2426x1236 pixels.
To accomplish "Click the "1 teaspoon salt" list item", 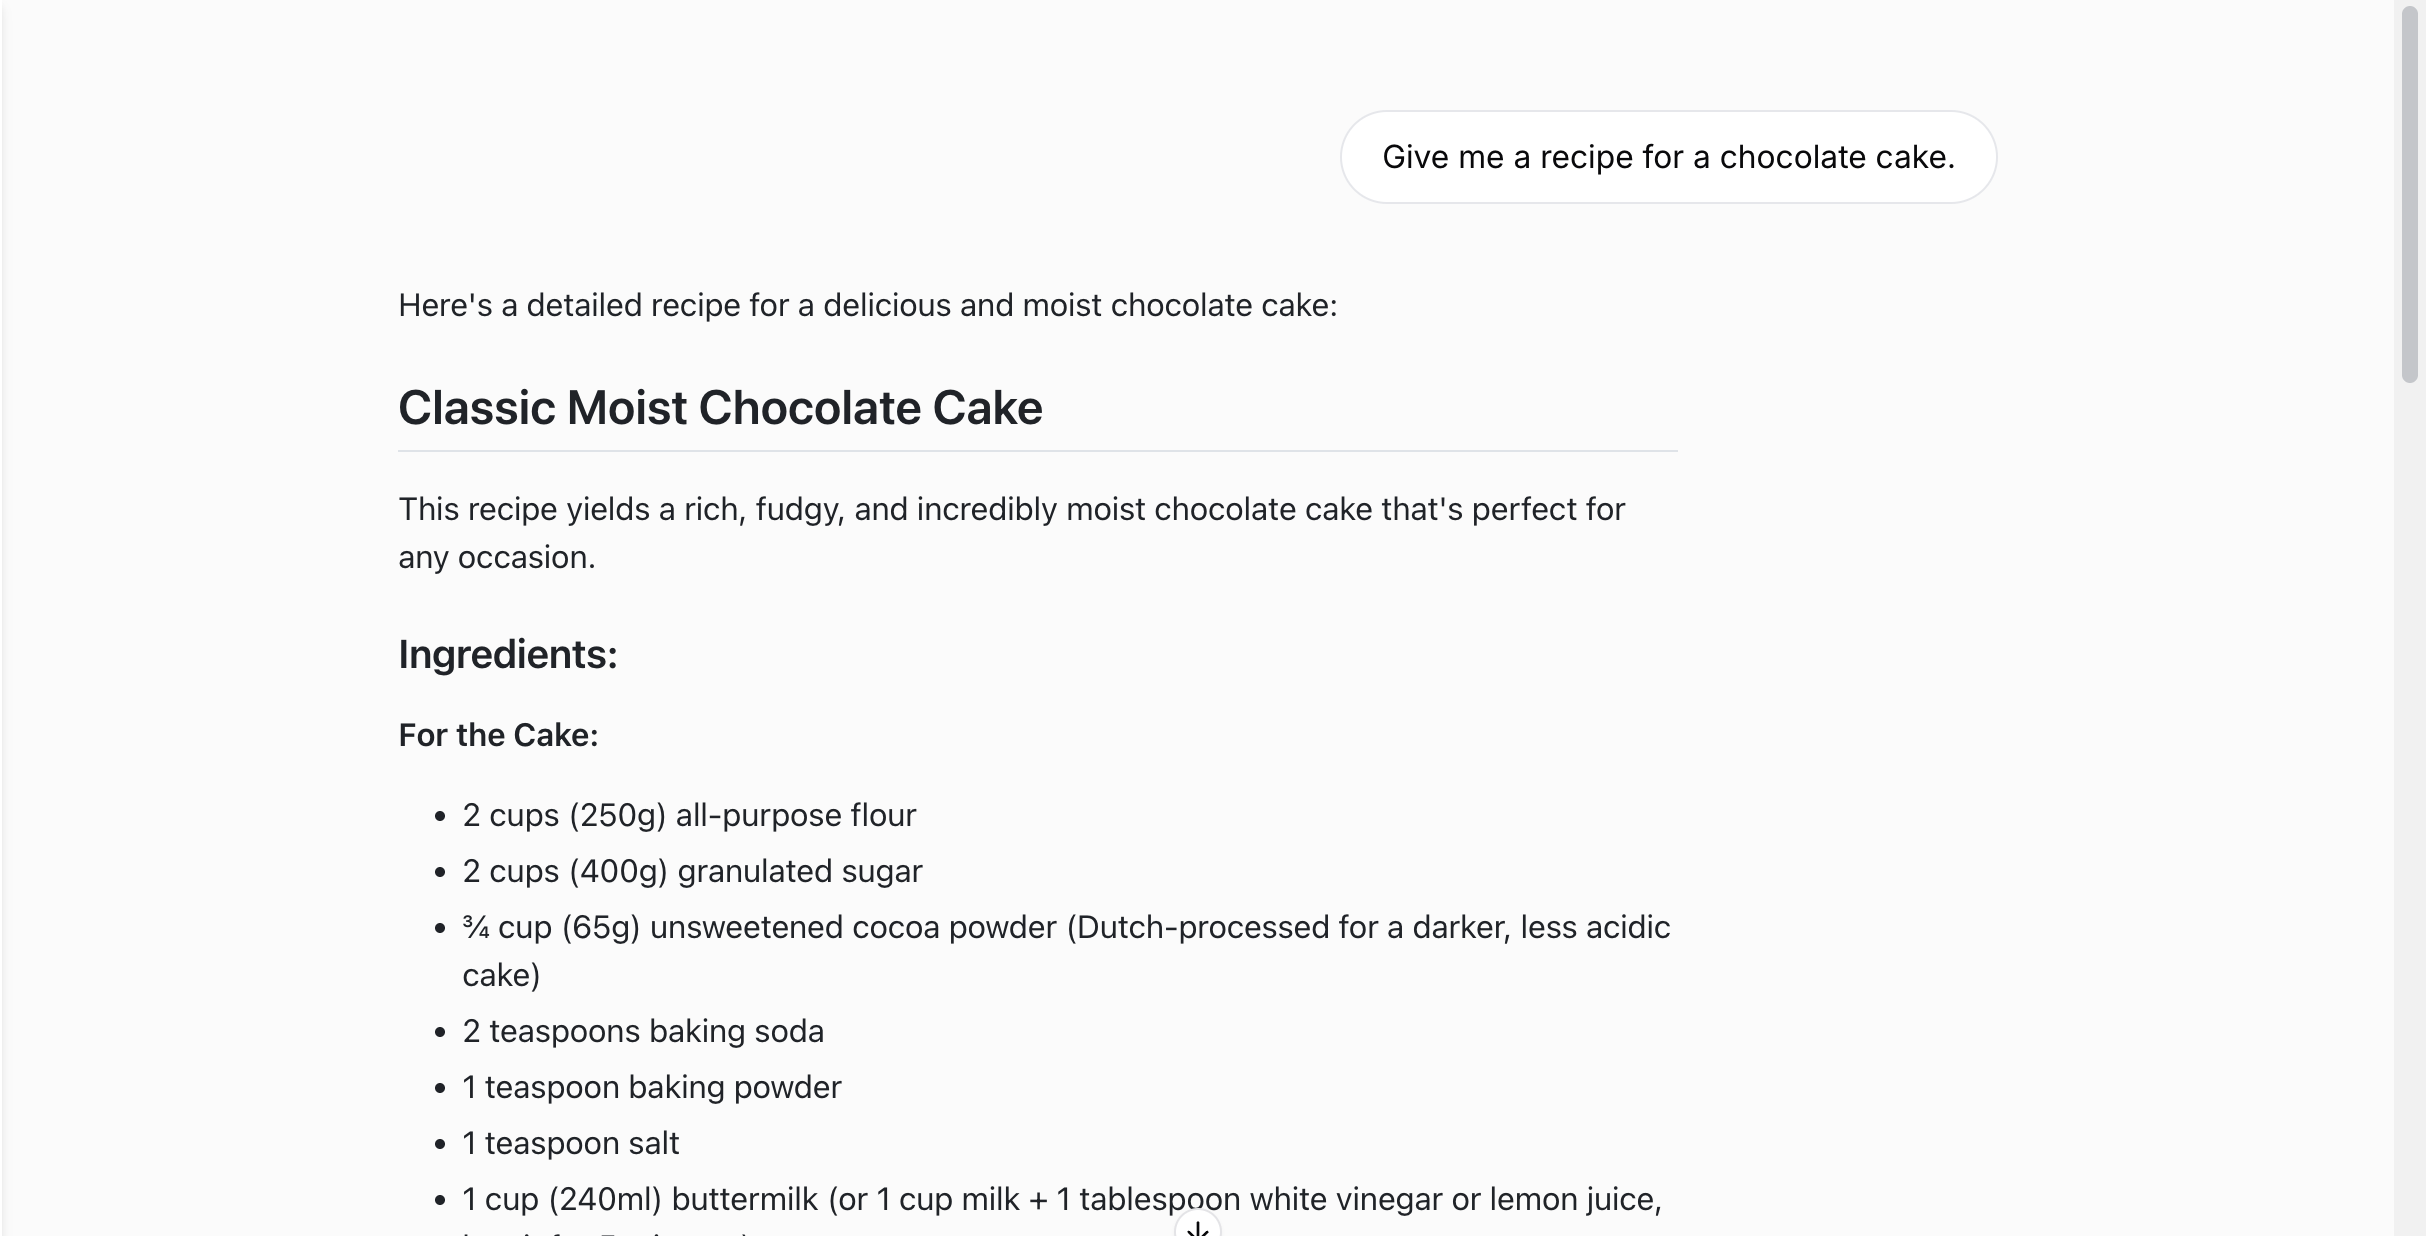I will [x=571, y=1143].
